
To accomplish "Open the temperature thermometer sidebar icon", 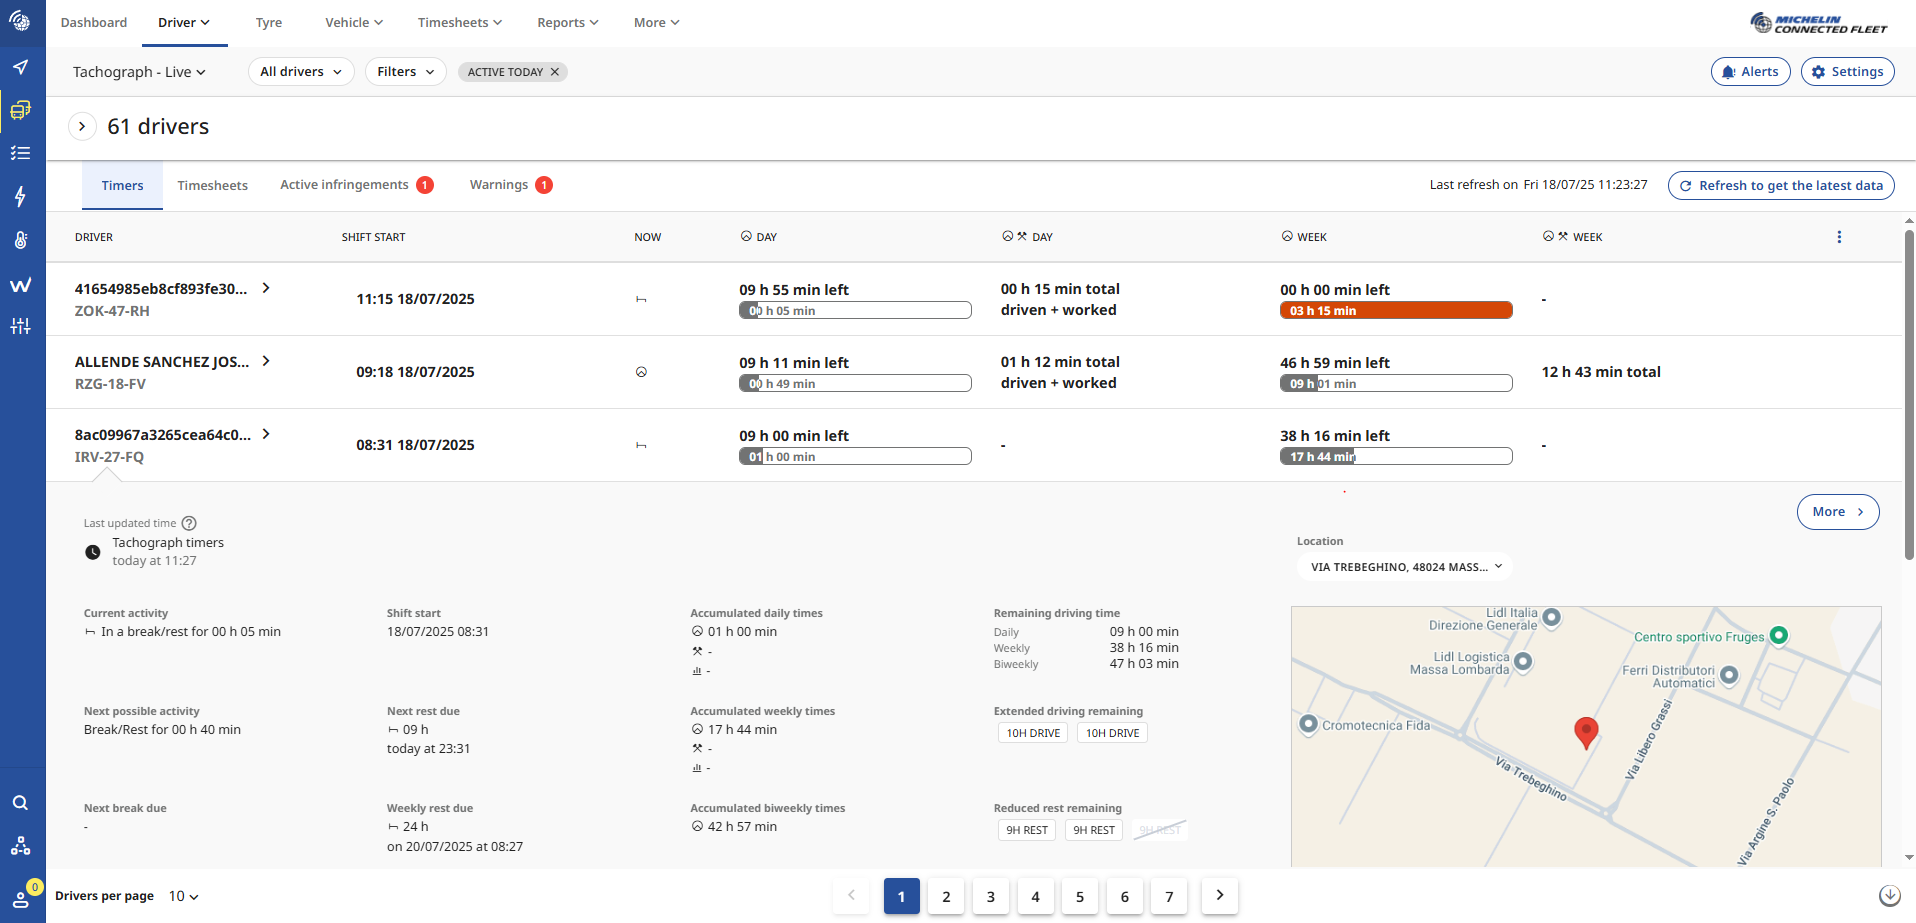I will [21, 240].
